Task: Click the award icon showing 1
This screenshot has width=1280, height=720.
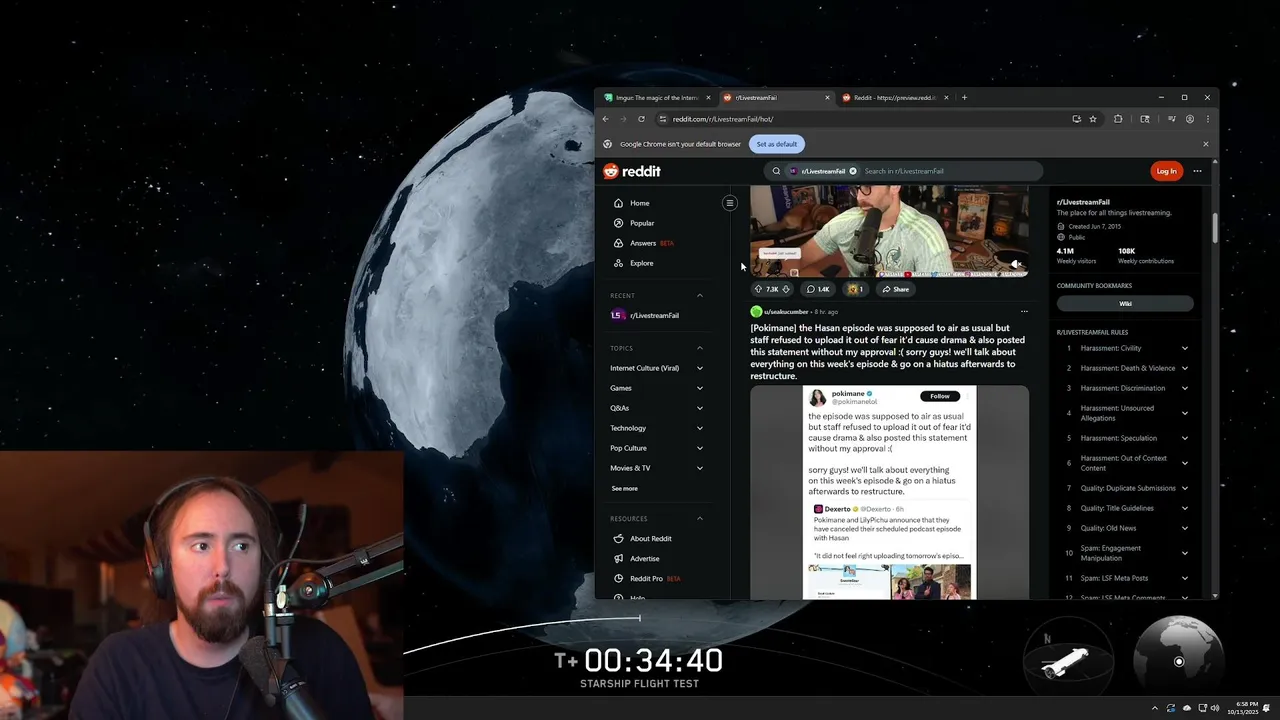Action: pos(855,289)
